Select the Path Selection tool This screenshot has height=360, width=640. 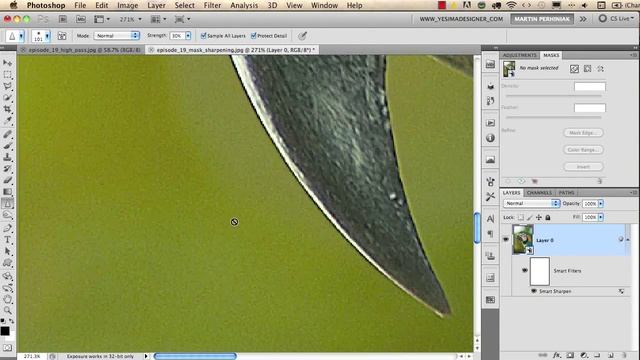point(7,251)
